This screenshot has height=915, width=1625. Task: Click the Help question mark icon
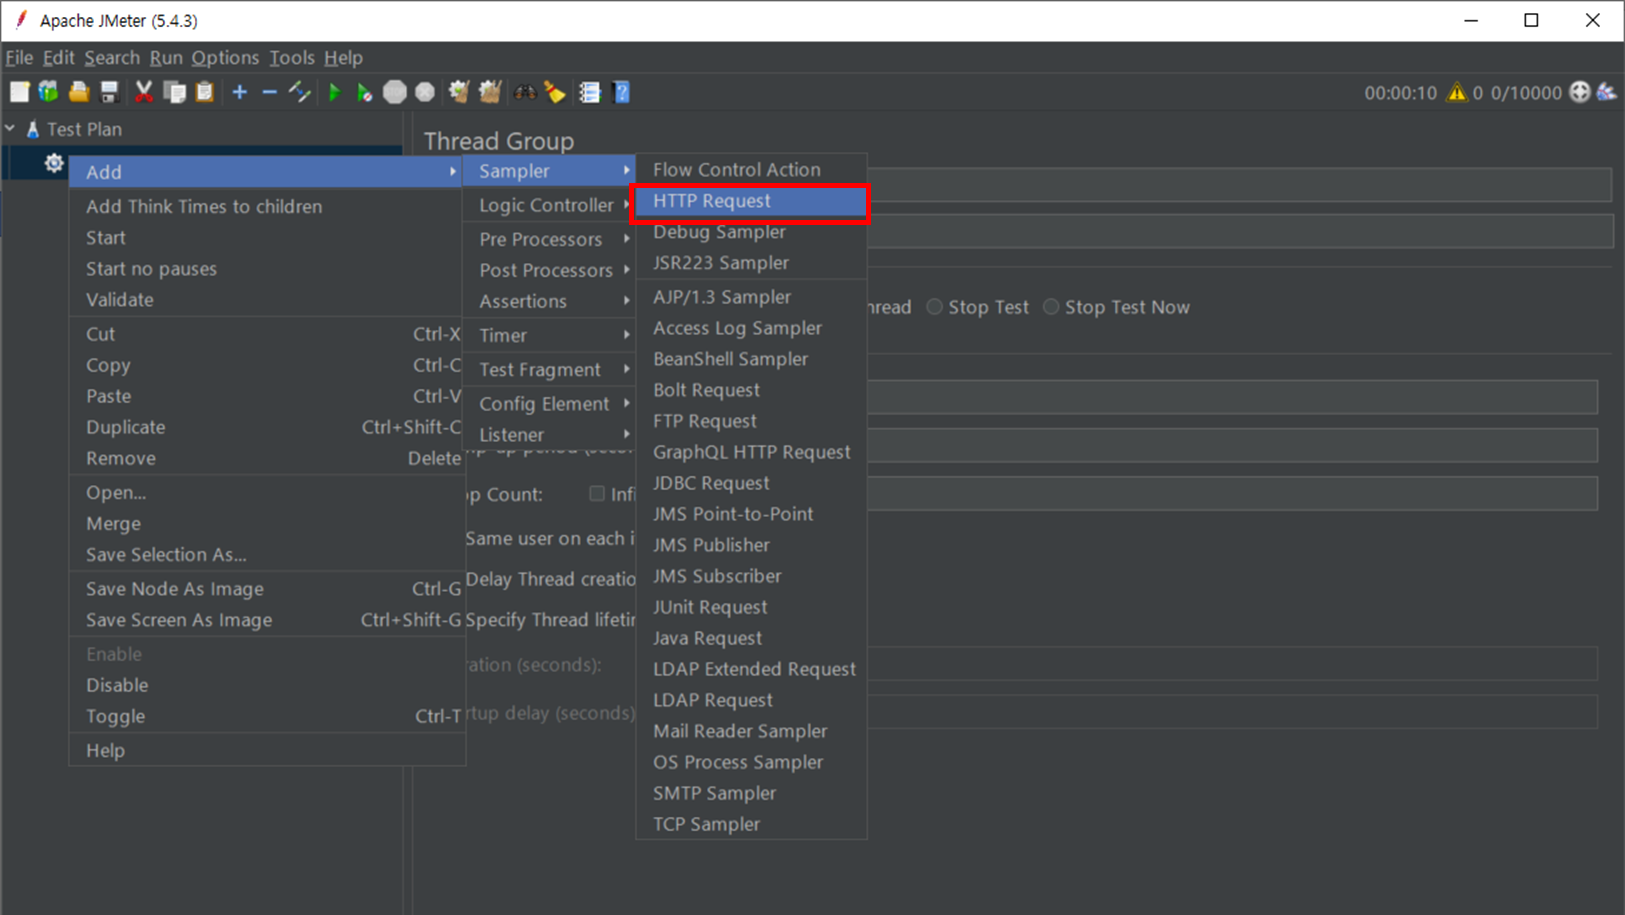621,93
